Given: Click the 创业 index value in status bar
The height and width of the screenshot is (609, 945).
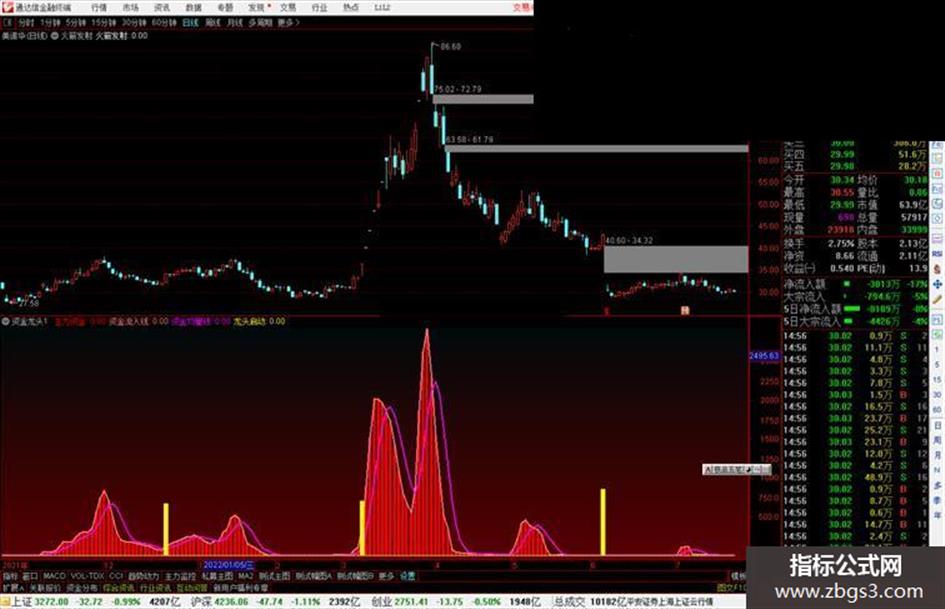Looking at the screenshot, I should (x=412, y=602).
